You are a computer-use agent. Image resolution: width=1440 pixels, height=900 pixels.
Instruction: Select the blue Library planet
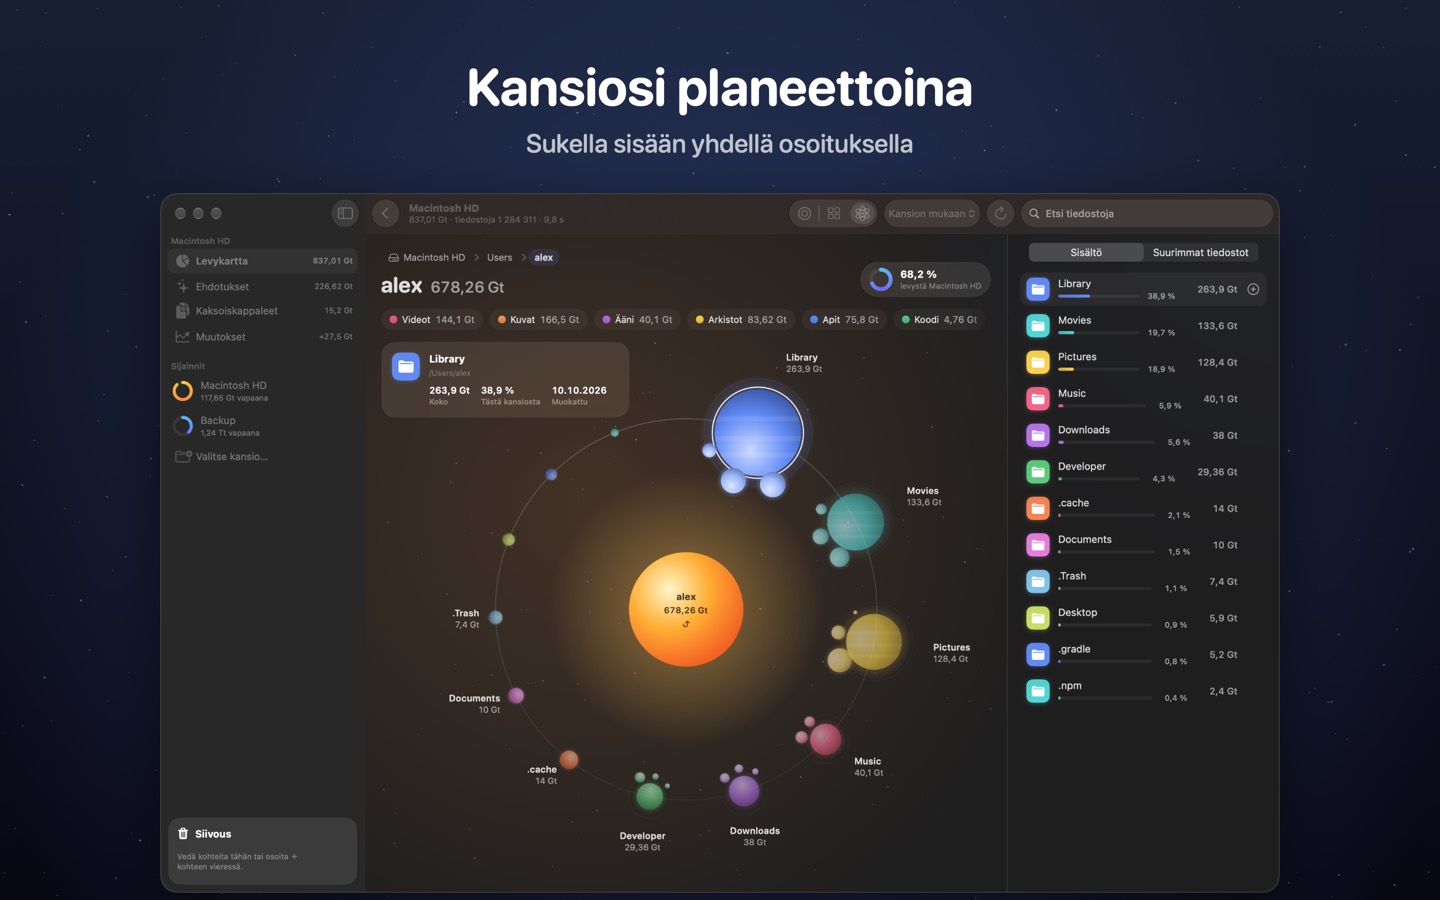[x=758, y=433]
